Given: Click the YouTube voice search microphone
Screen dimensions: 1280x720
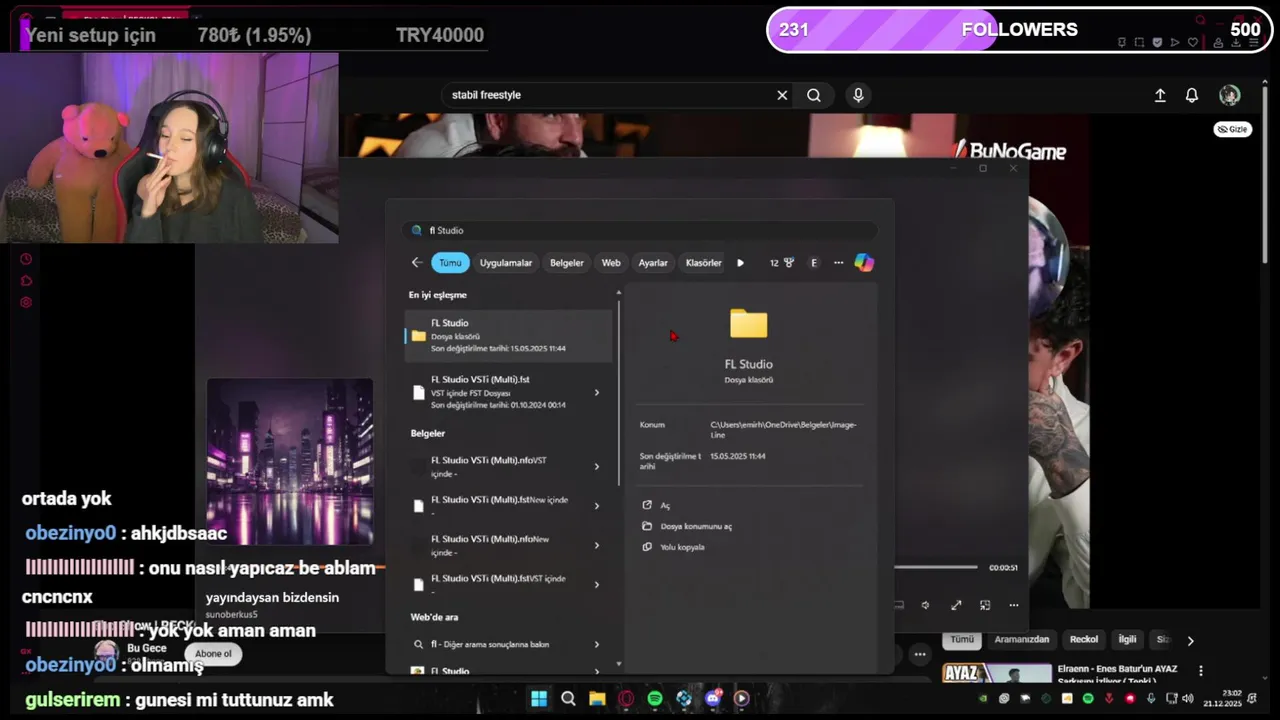Looking at the screenshot, I should click(858, 95).
